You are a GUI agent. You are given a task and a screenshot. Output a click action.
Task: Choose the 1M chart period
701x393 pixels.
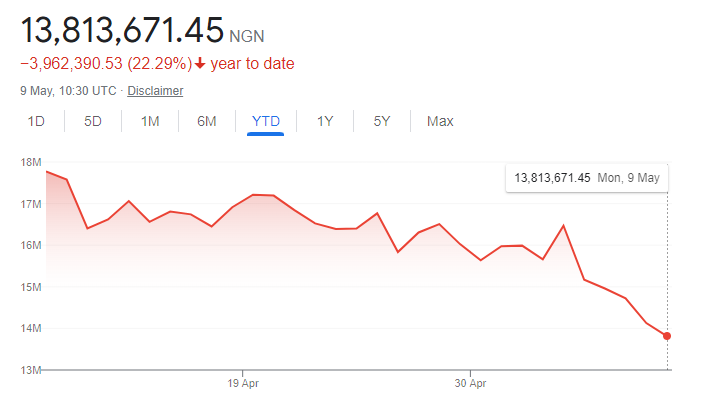coord(150,121)
